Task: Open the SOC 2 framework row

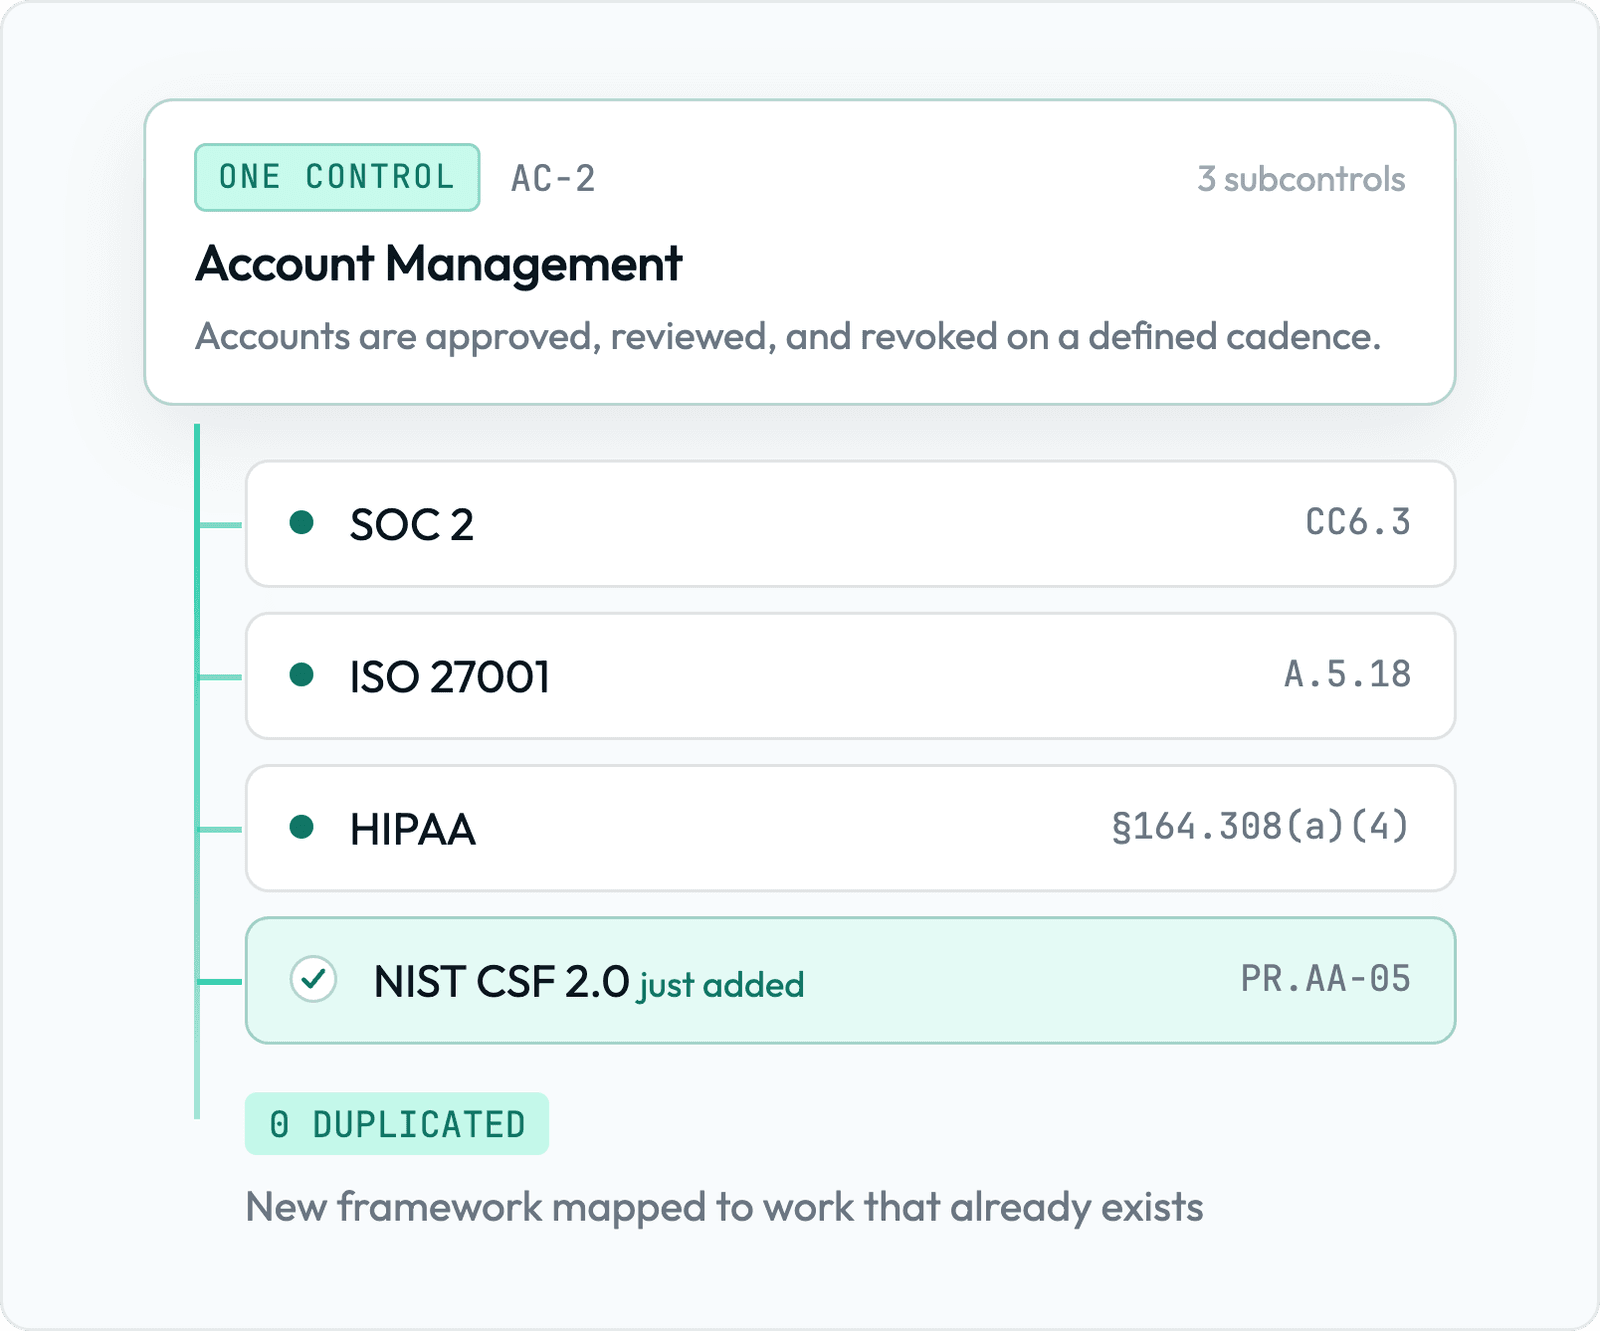Action: pos(850,524)
